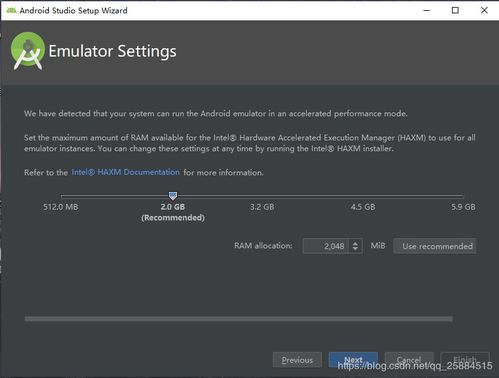Click the Use recommended button
The width and height of the screenshot is (499, 378).
(435, 246)
